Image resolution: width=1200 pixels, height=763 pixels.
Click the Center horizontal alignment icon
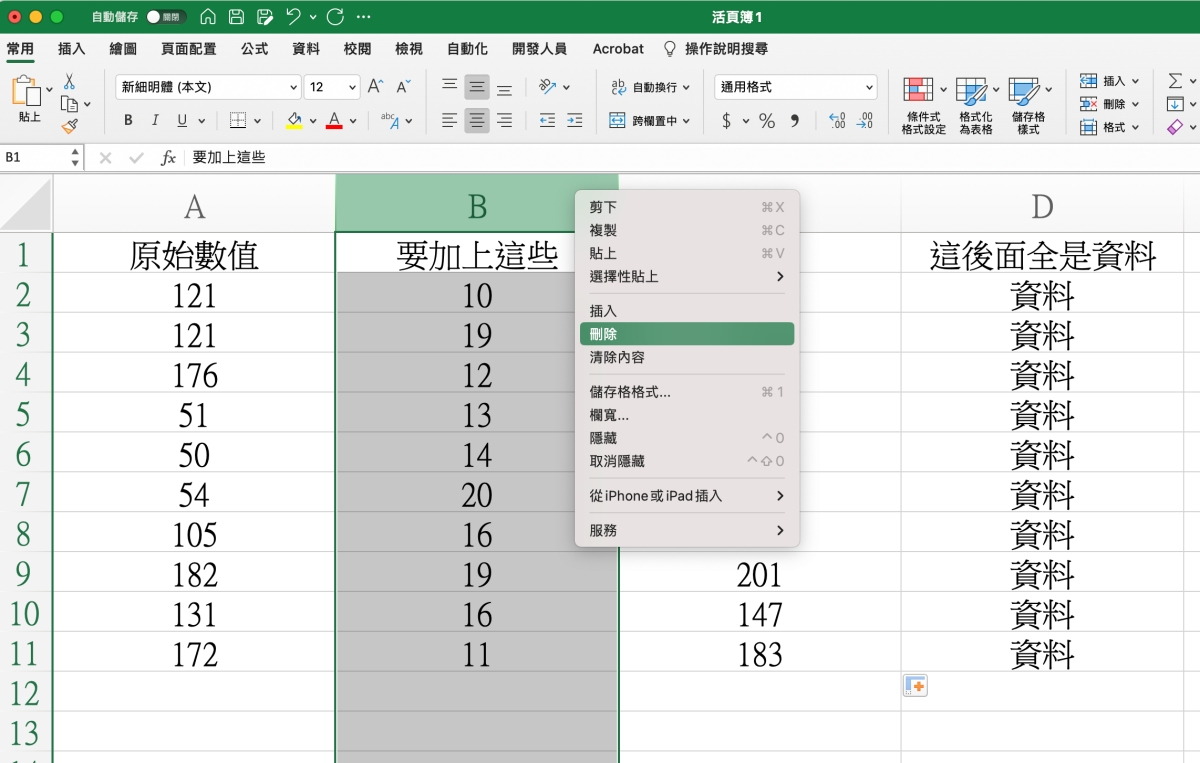pyautogui.click(x=477, y=120)
